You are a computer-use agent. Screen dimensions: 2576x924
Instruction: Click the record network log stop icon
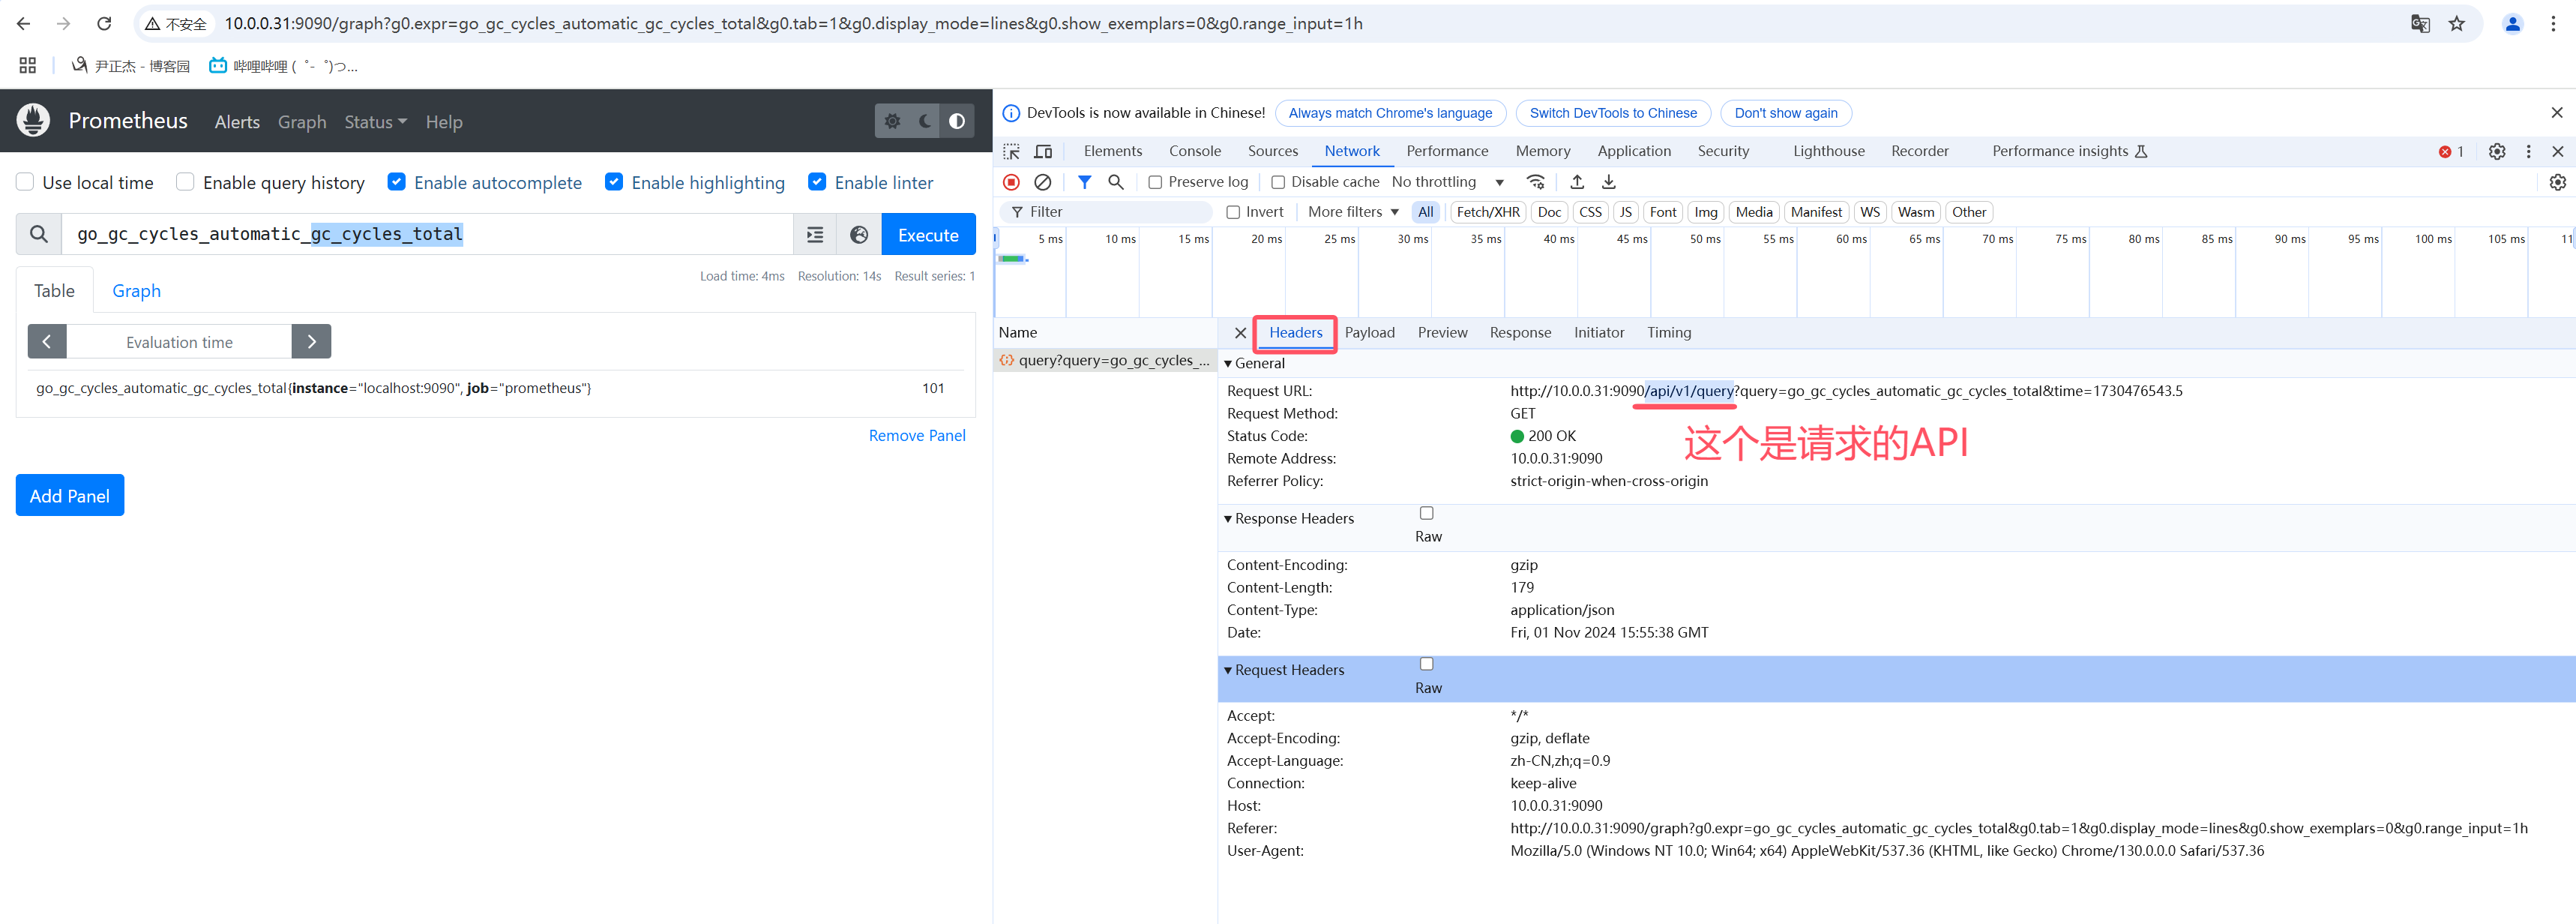point(1011,182)
